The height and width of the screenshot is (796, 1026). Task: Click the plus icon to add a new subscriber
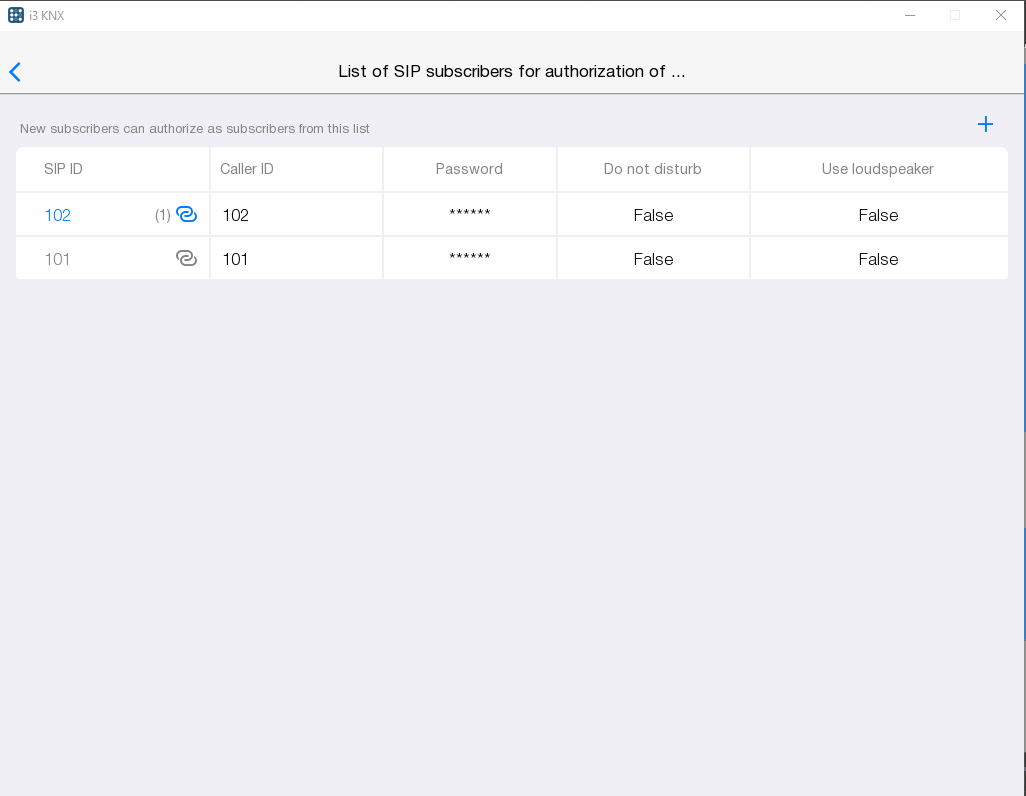pos(985,124)
